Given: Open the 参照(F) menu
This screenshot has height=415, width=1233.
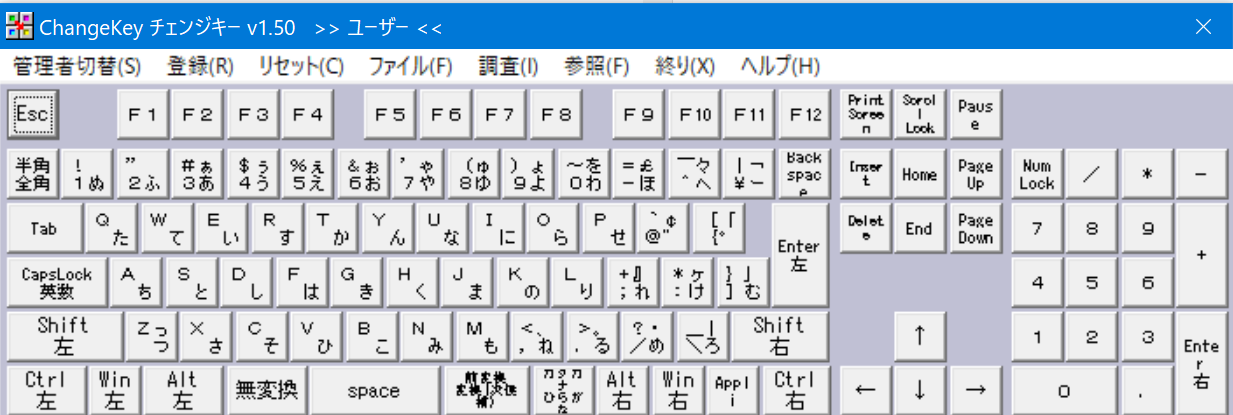Looking at the screenshot, I should tap(597, 67).
